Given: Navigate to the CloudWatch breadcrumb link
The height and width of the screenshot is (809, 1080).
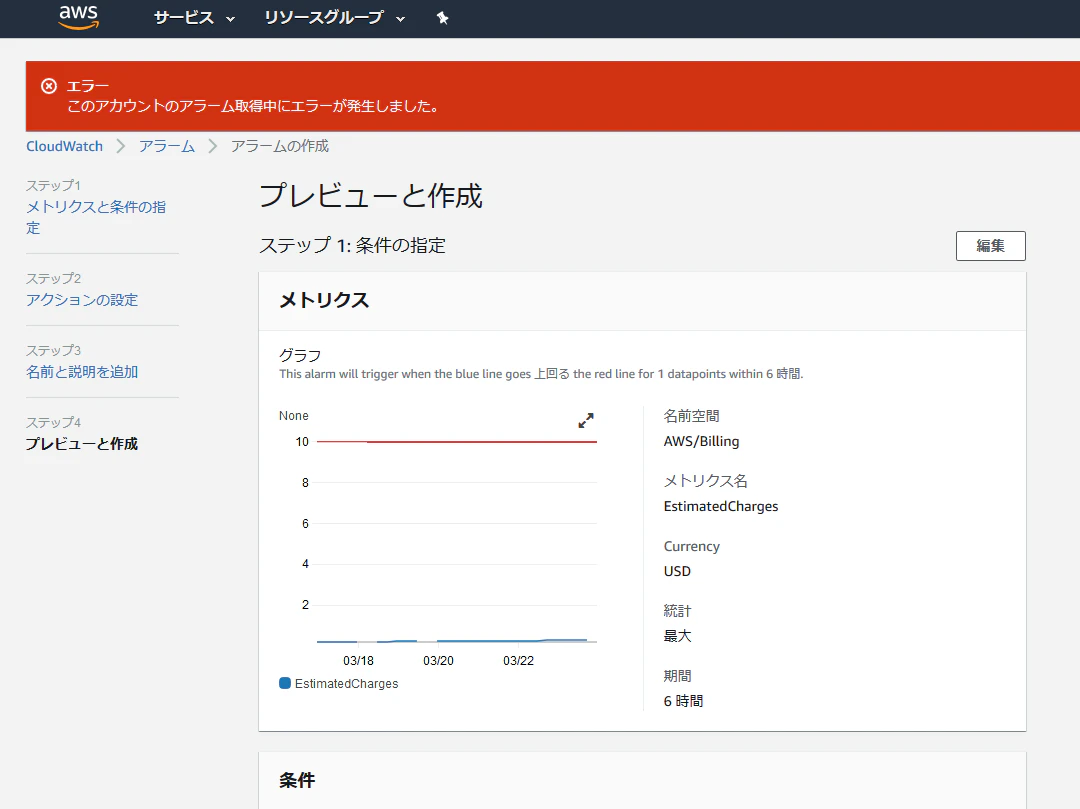Looking at the screenshot, I should (x=64, y=146).
